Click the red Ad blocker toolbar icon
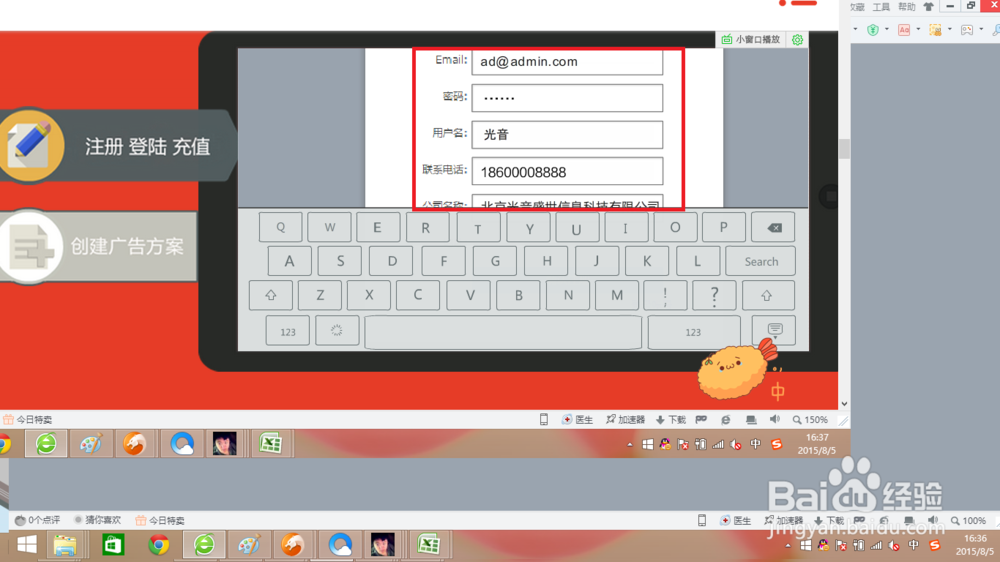This screenshot has width=1000, height=562. coord(904,29)
